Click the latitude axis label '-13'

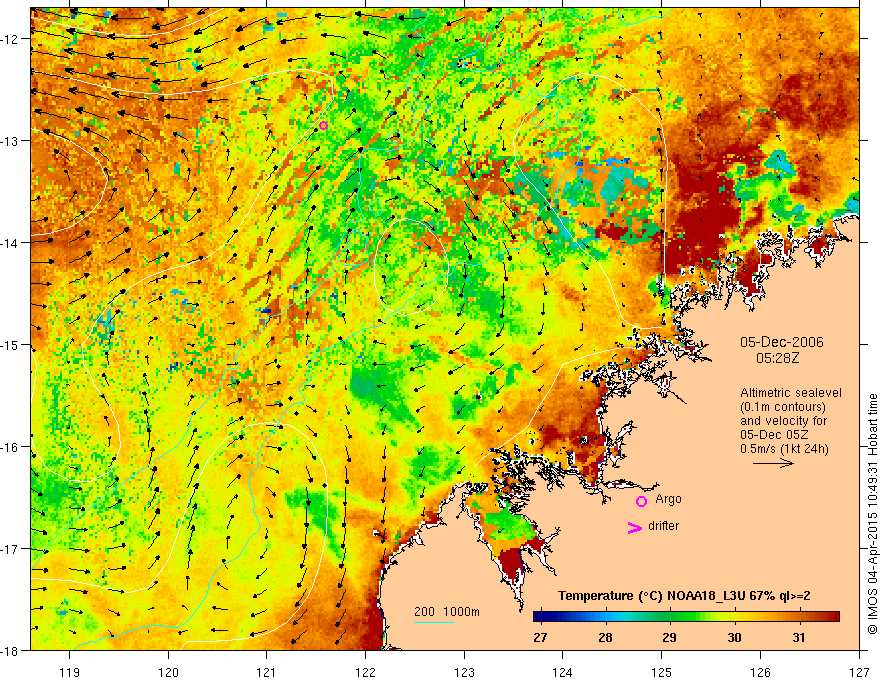point(11,141)
